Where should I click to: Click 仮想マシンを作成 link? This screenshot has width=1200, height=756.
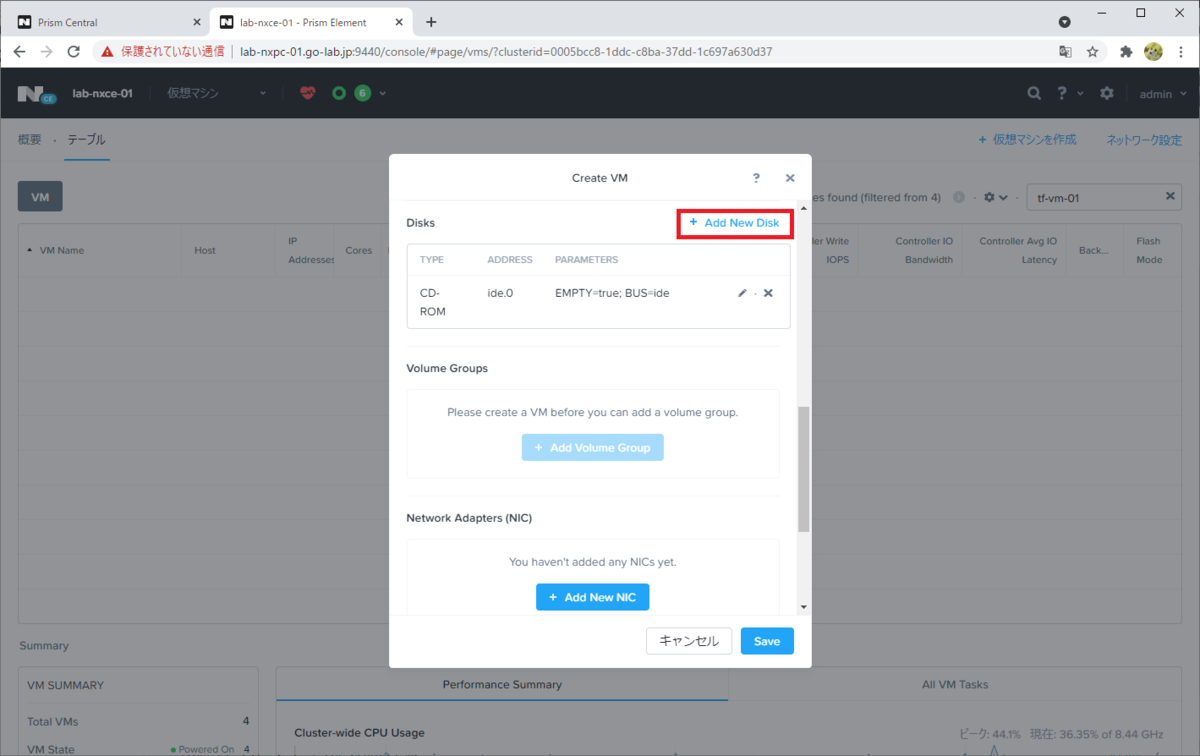pos(1027,140)
